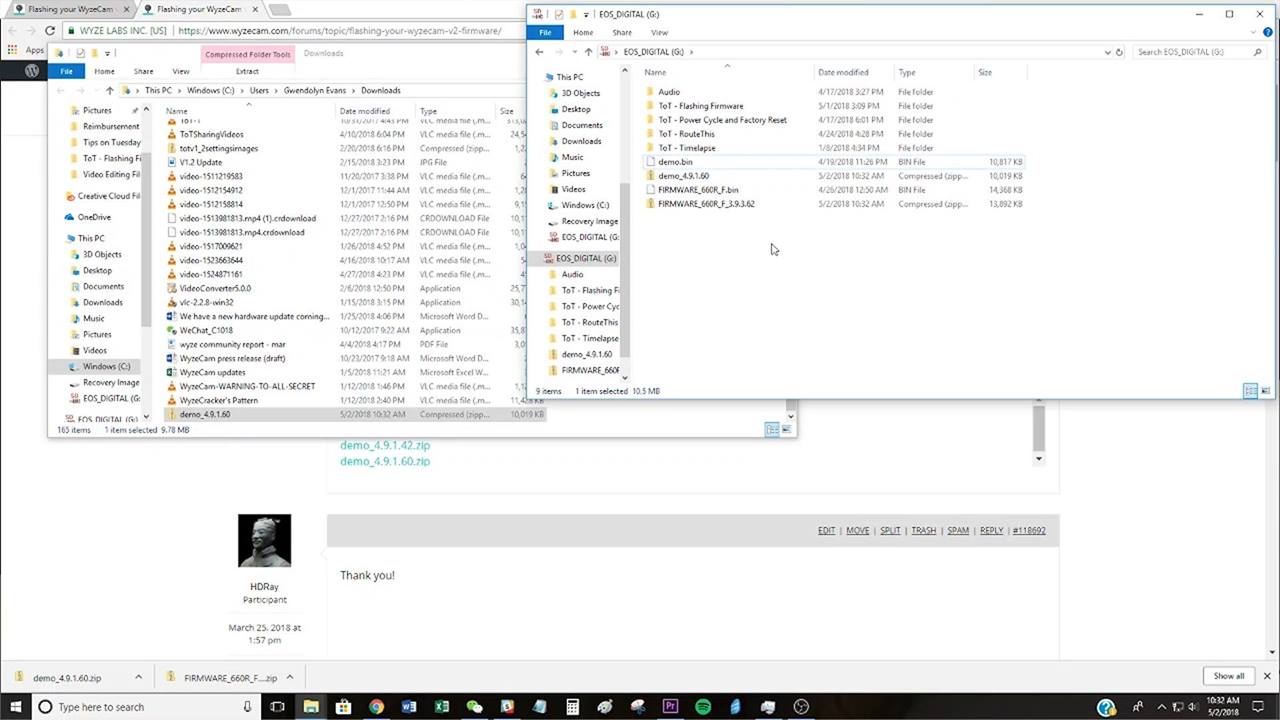Select the demo.bin file in EOS_DIGITAL
The width and height of the screenshot is (1280, 720).
(x=835, y=162)
